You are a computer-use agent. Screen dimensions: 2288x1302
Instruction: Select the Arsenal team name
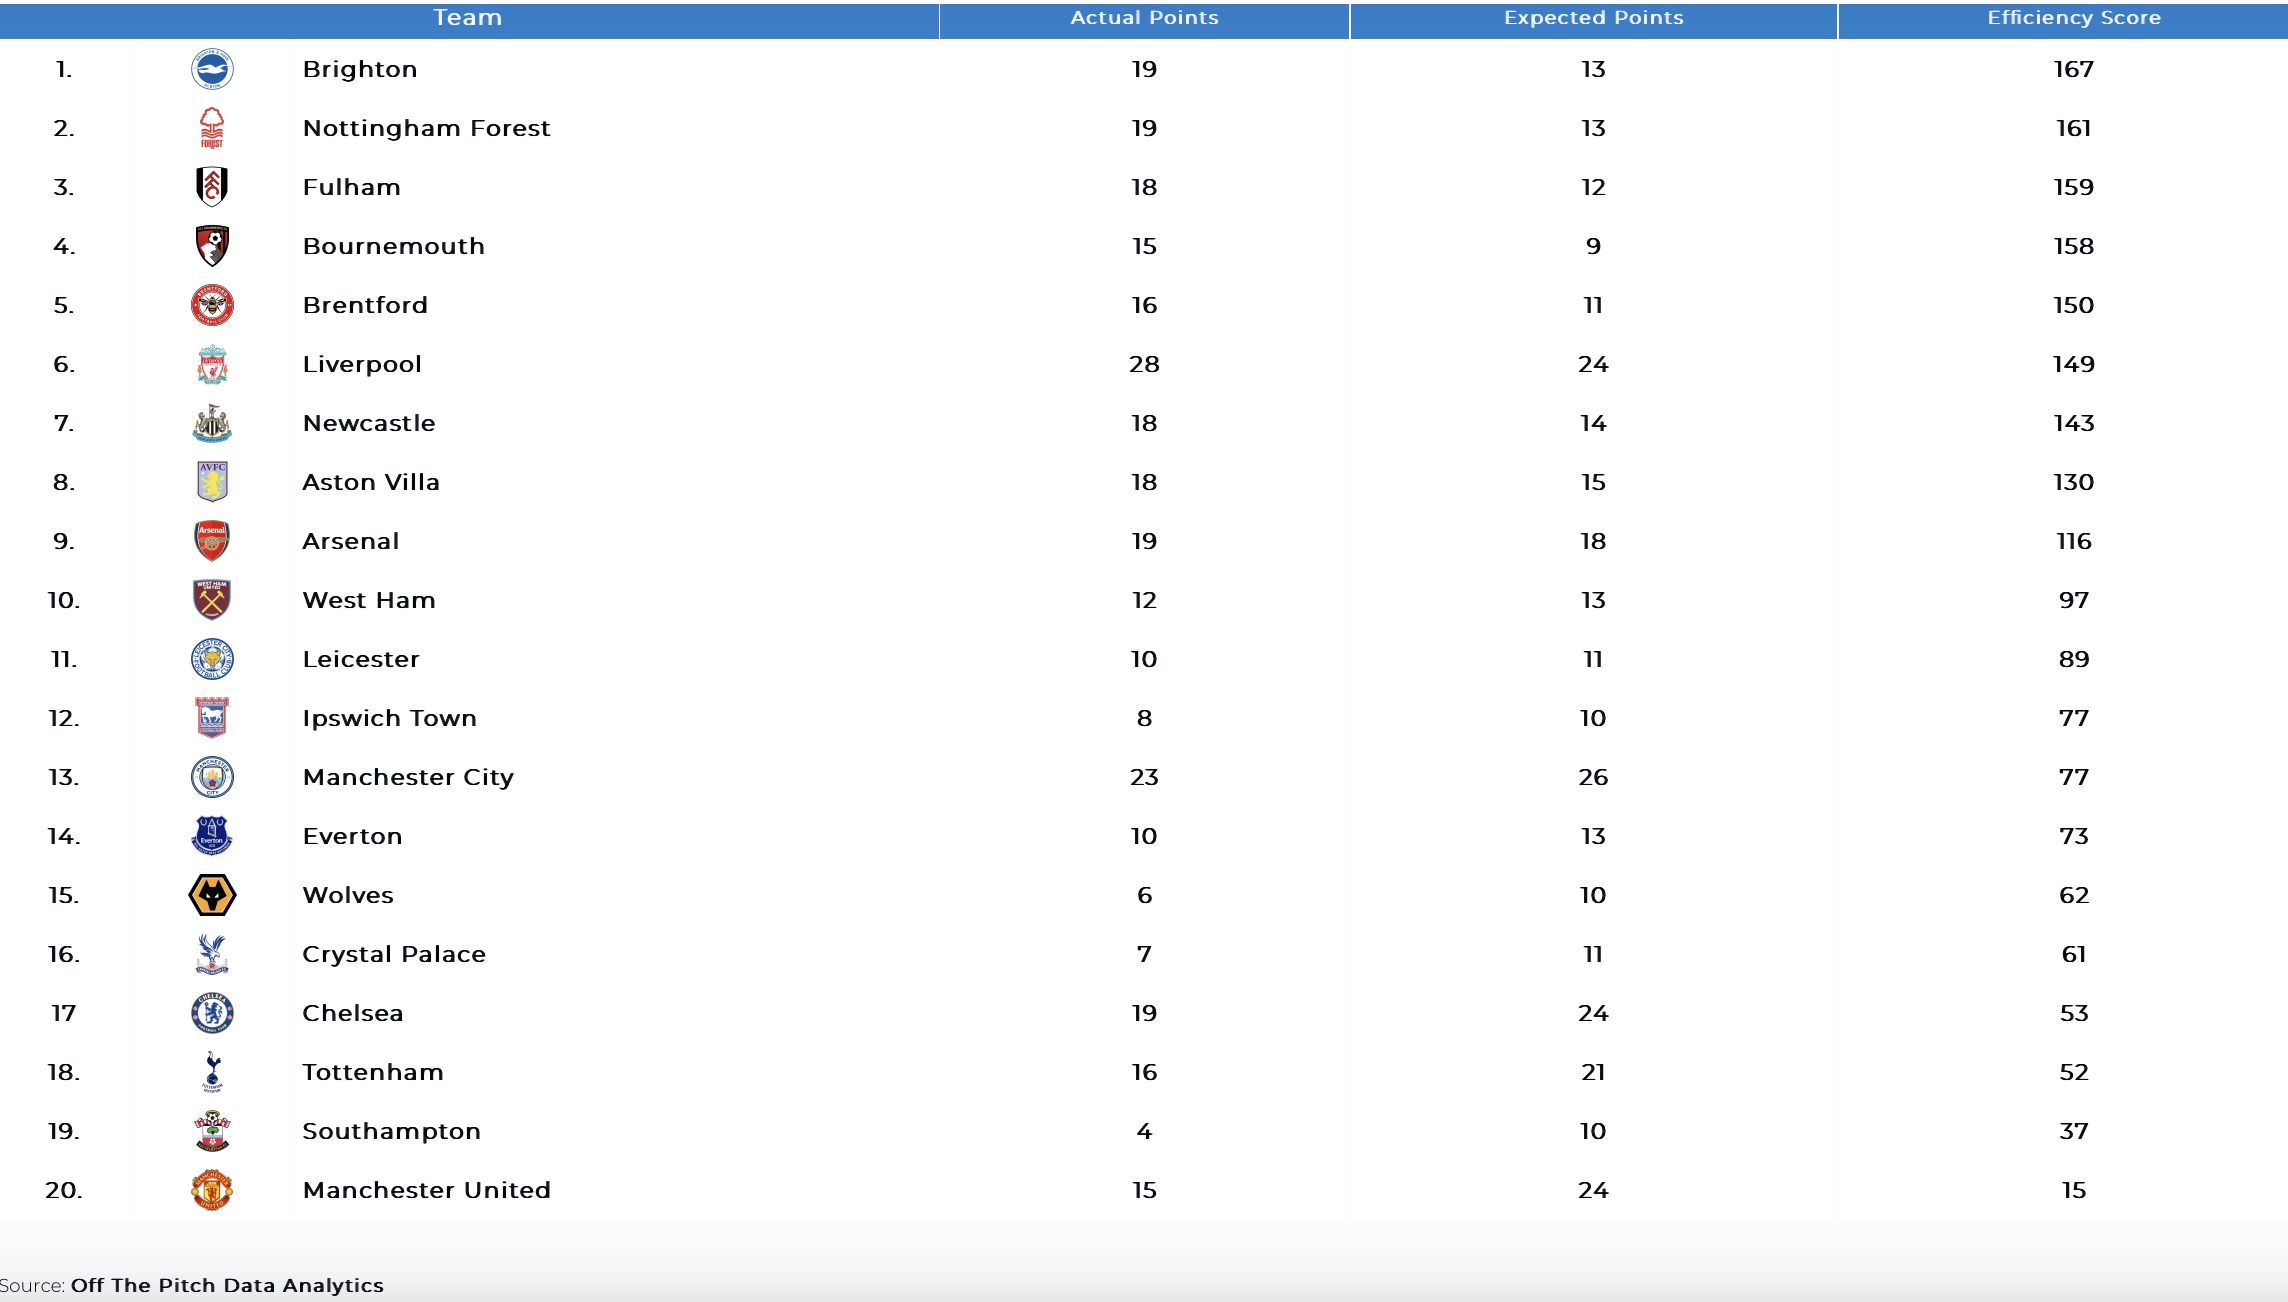click(351, 541)
